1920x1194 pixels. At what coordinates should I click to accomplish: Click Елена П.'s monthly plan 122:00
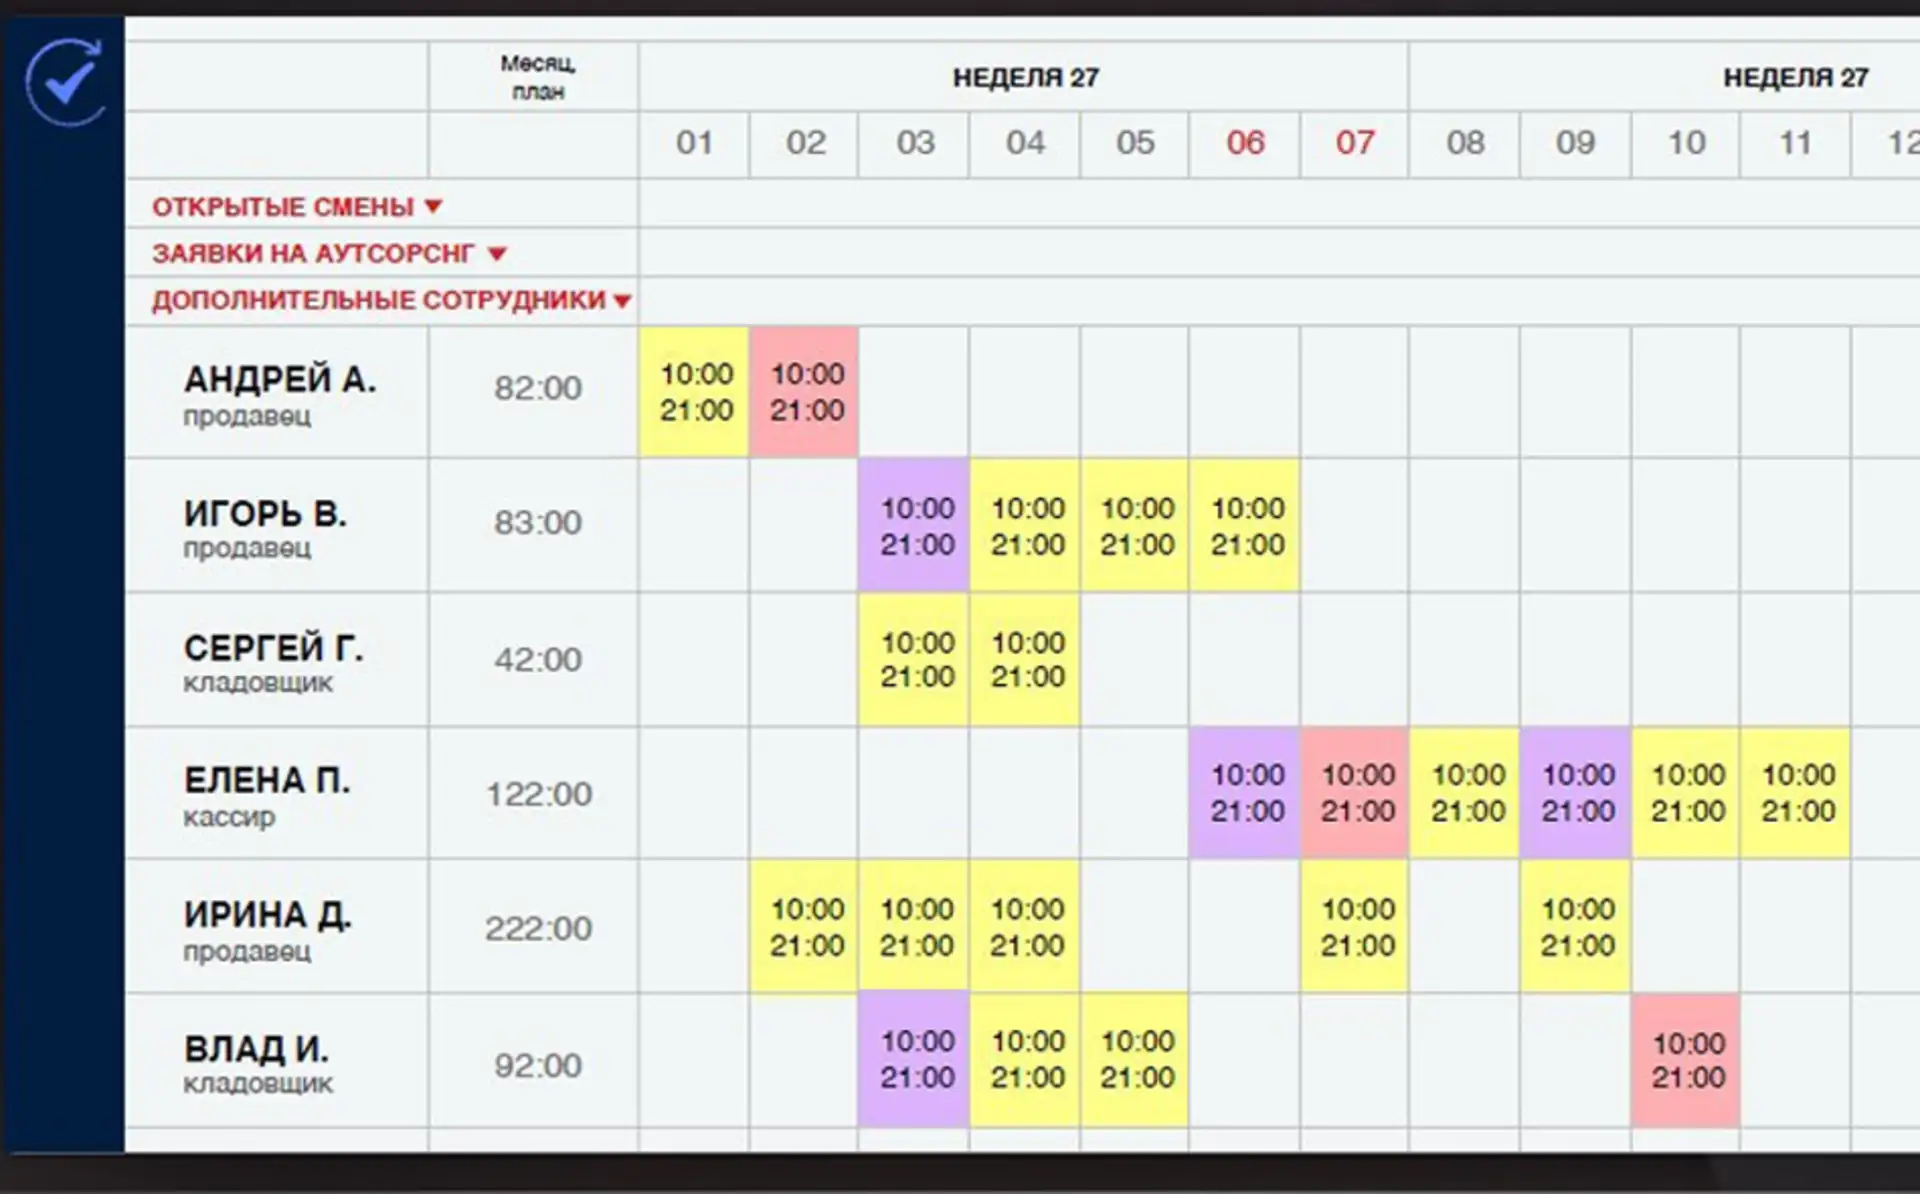538,794
